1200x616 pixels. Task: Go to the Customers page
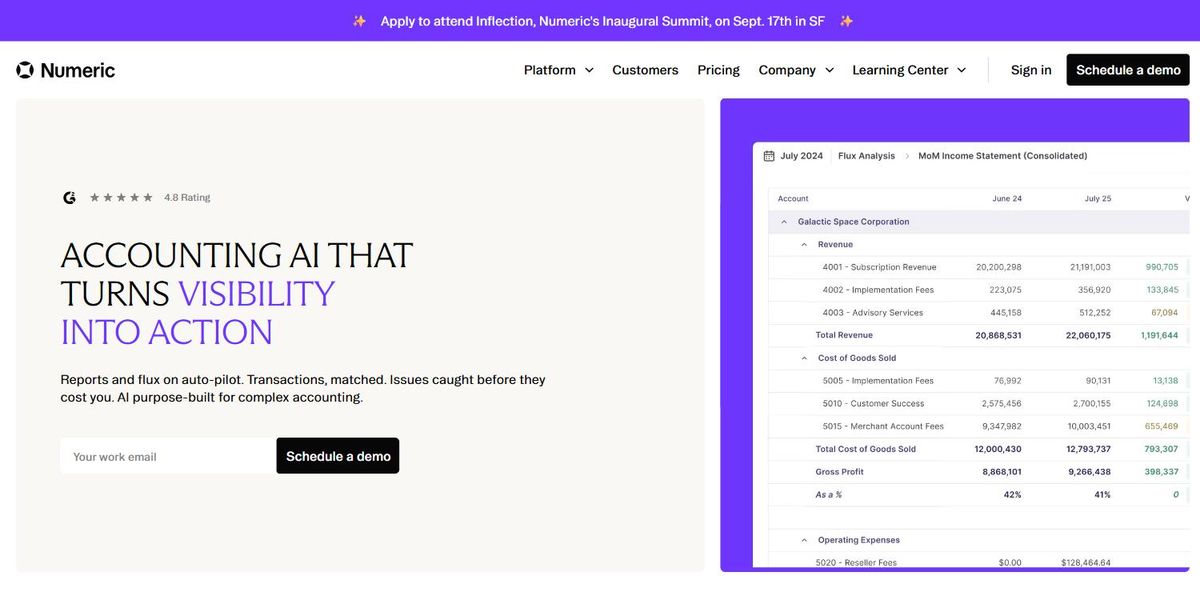pyautogui.click(x=645, y=70)
